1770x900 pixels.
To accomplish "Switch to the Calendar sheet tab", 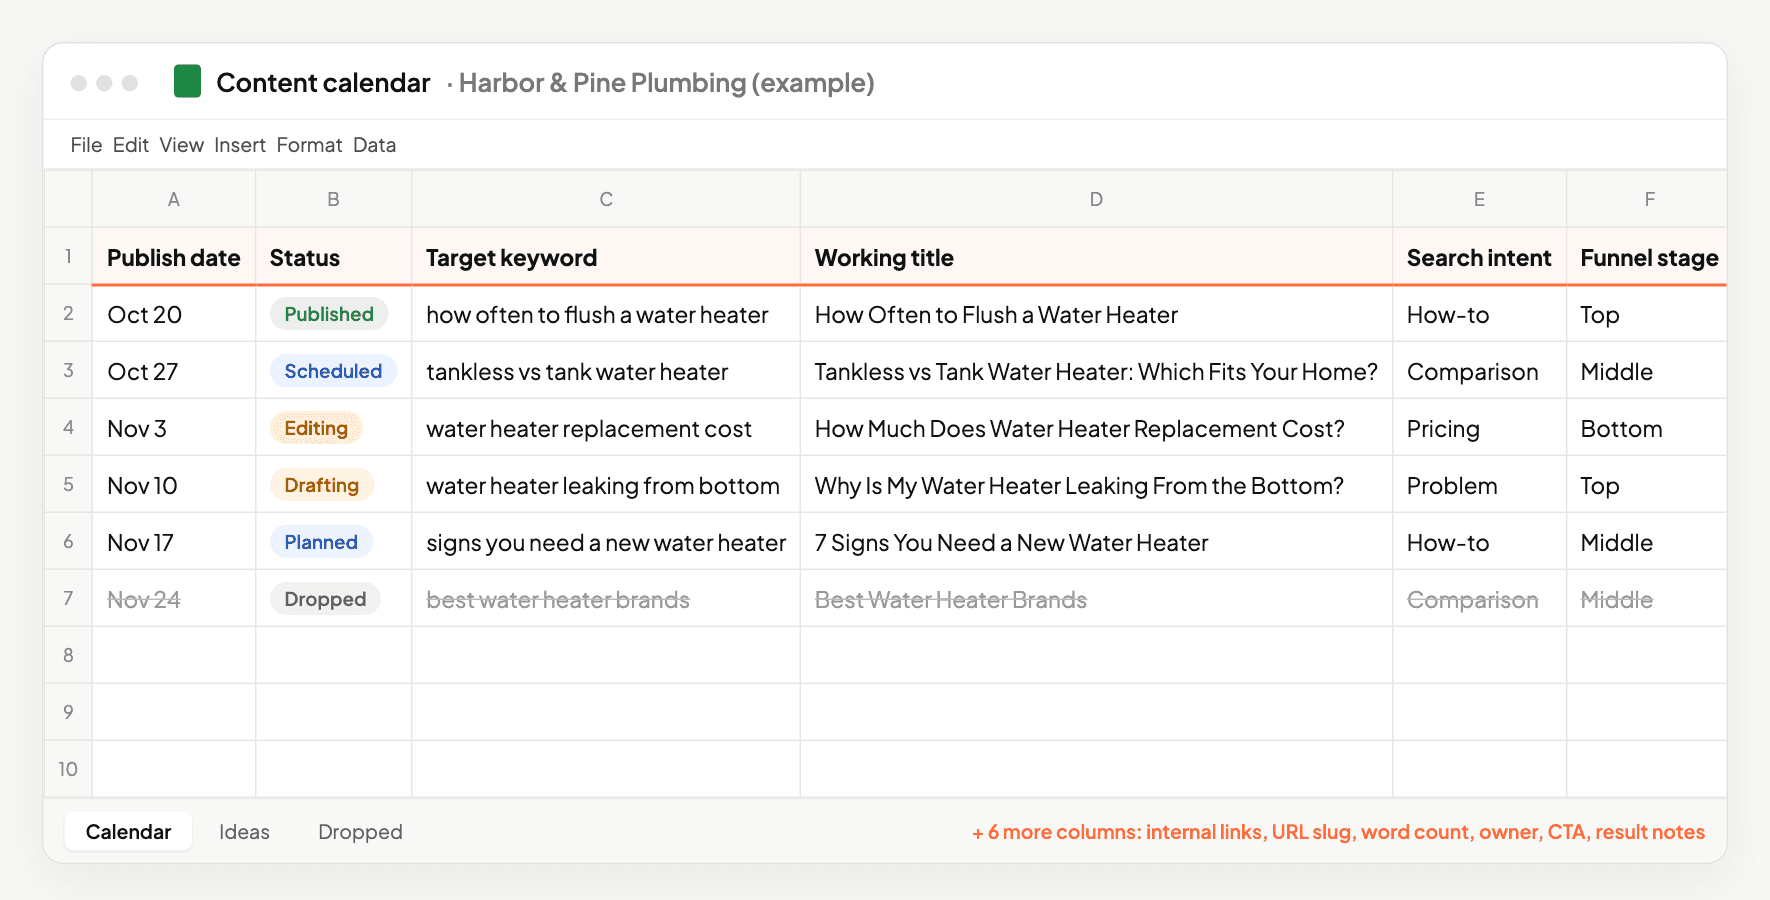I will pyautogui.click(x=128, y=832).
